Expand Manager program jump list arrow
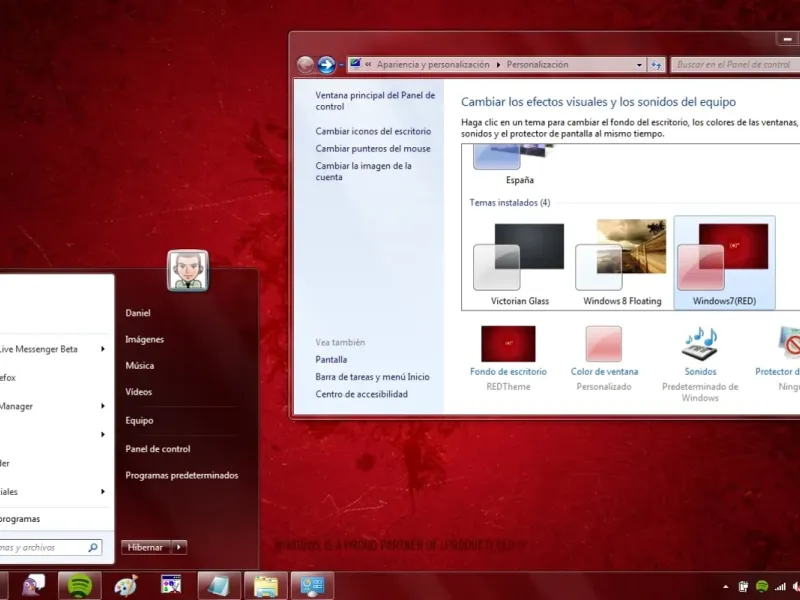 (x=103, y=406)
